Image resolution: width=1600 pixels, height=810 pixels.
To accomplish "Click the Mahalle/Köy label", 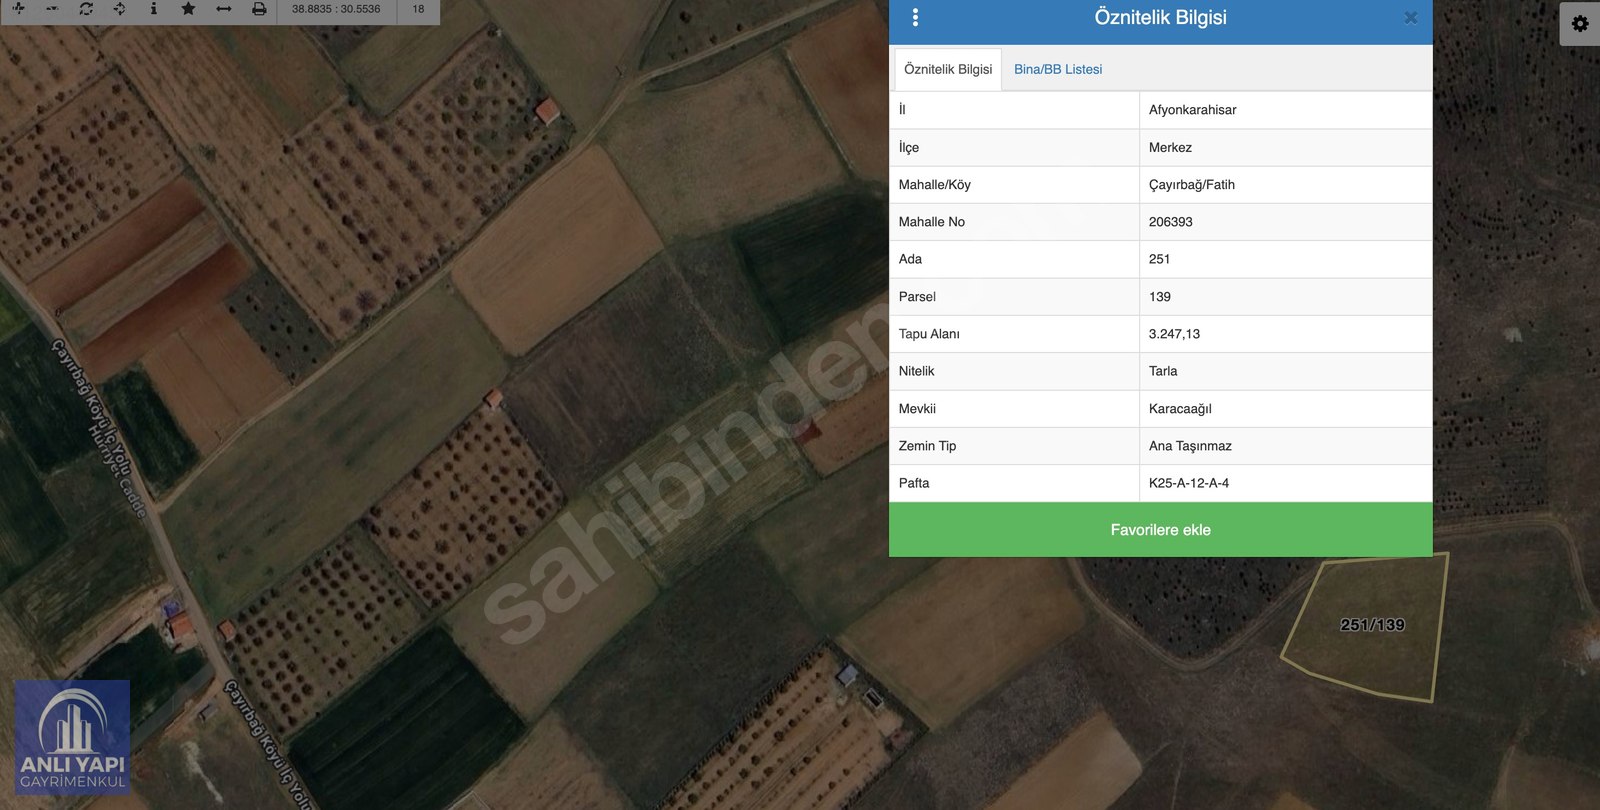I will (935, 185).
